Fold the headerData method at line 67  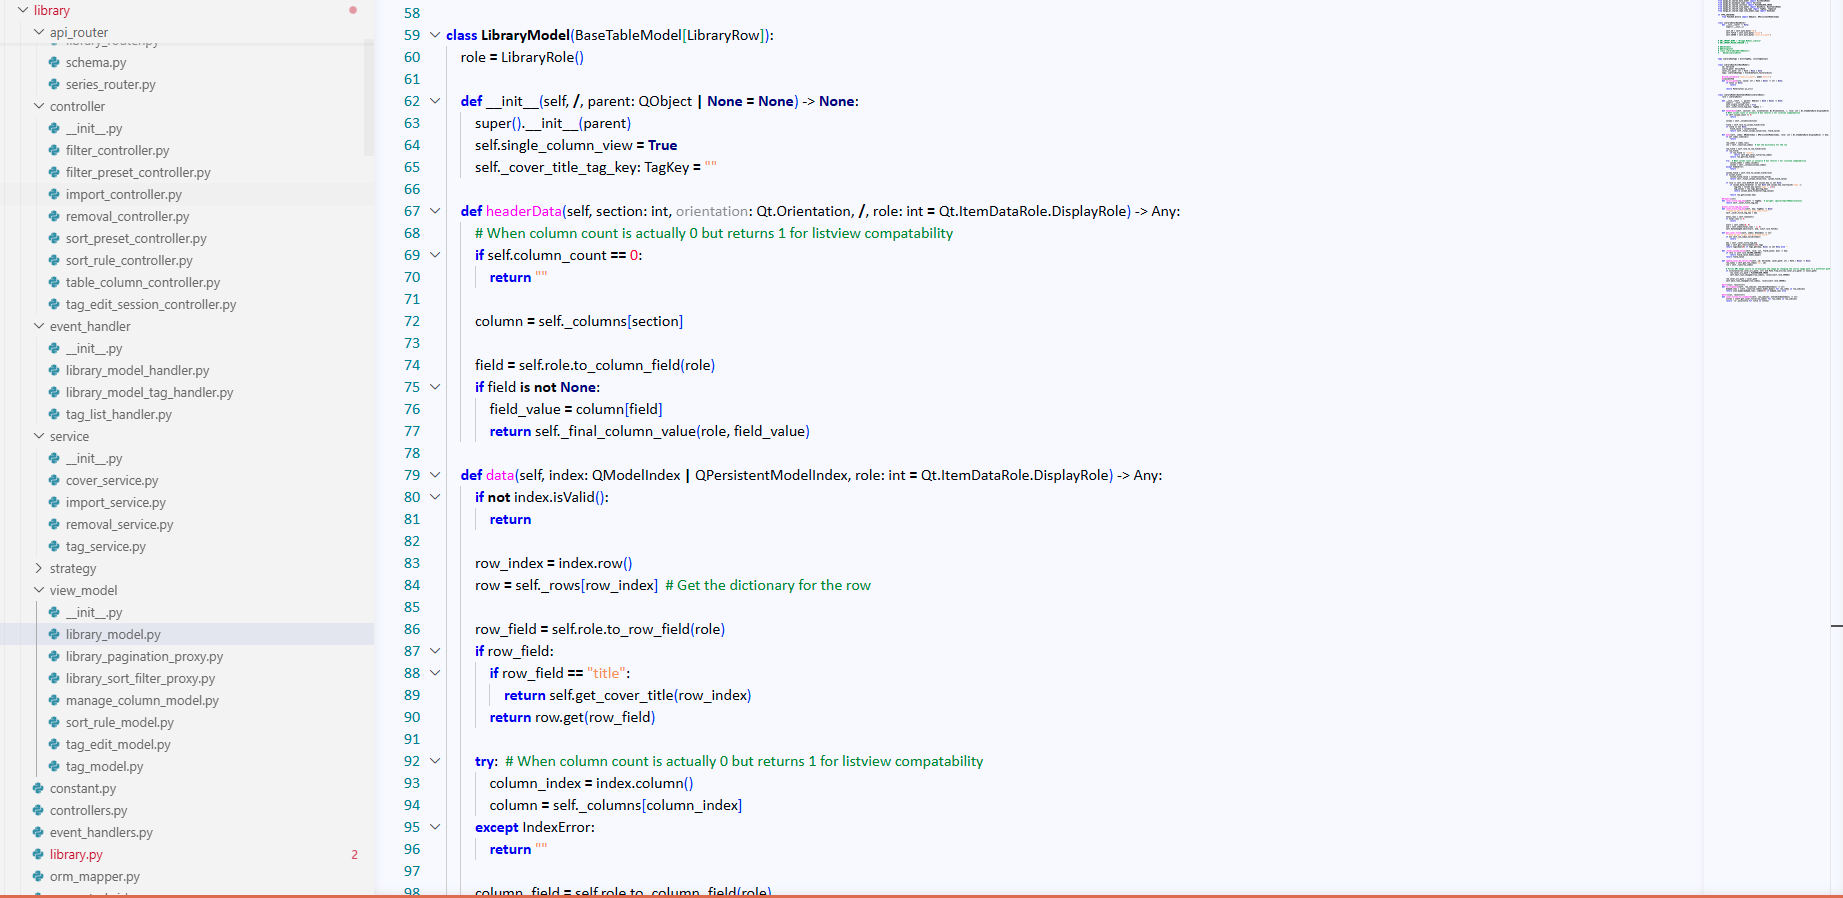435,211
